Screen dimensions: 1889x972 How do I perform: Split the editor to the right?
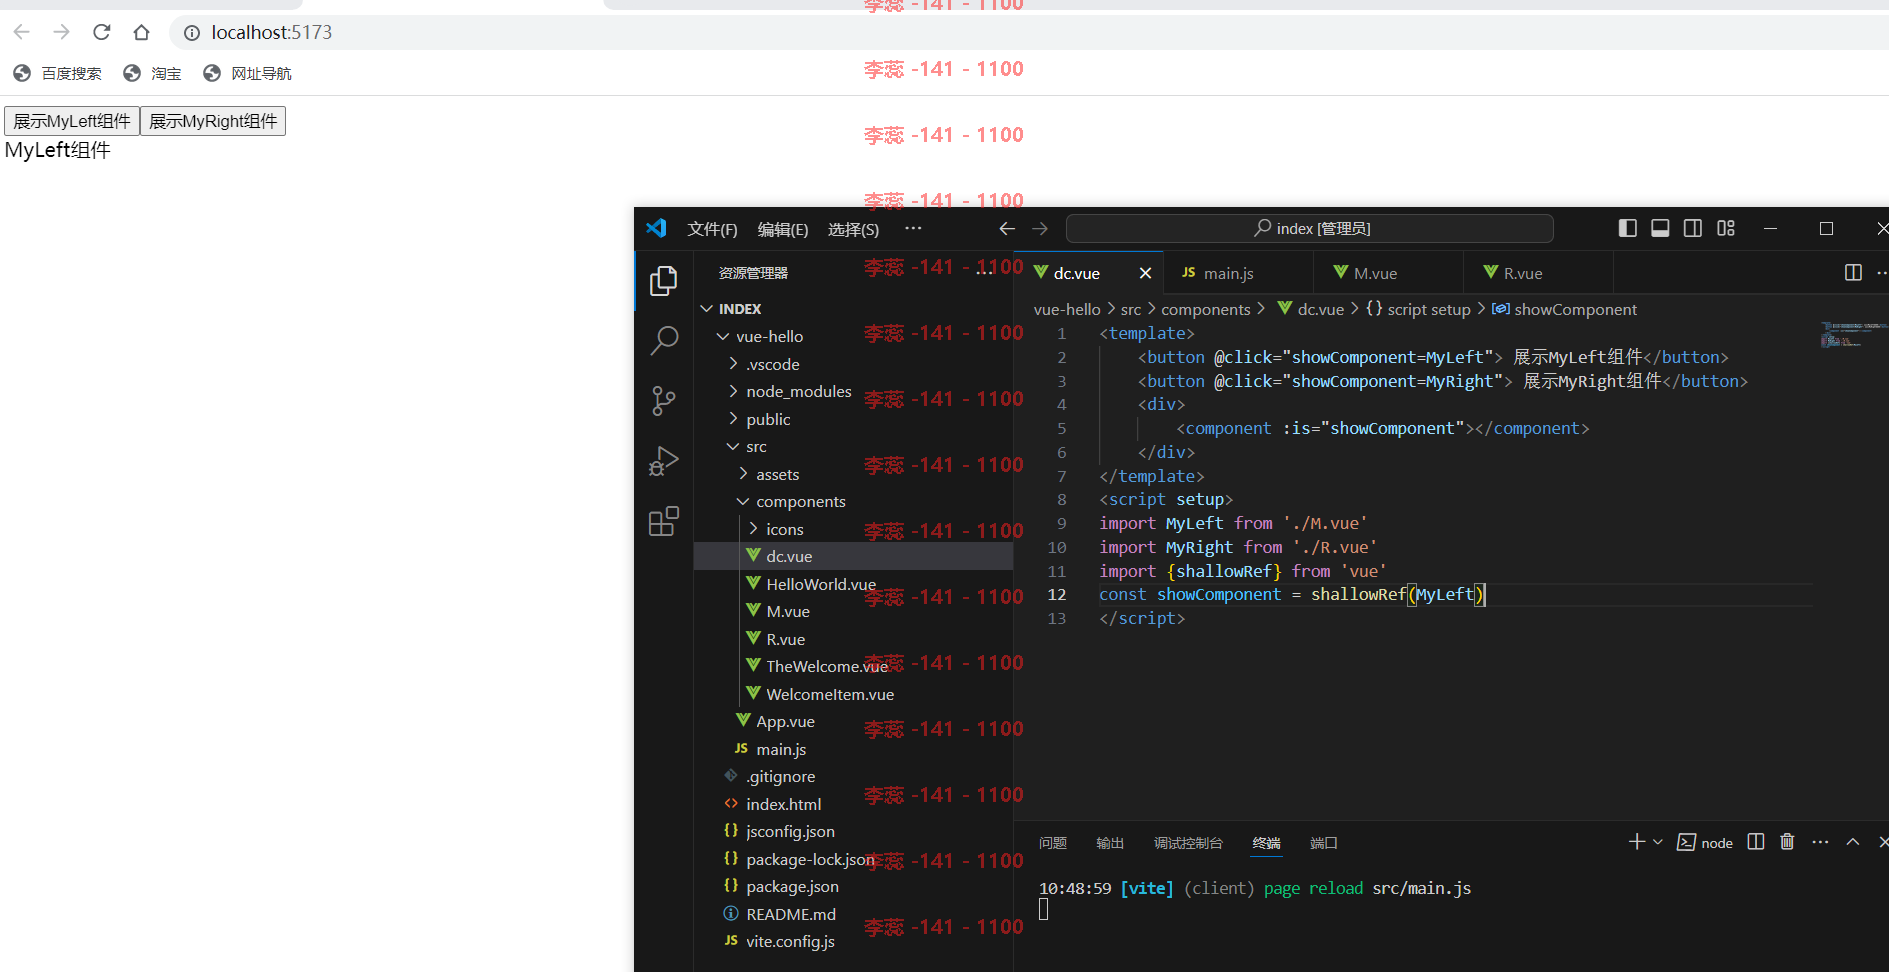pyautogui.click(x=1853, y=273)
